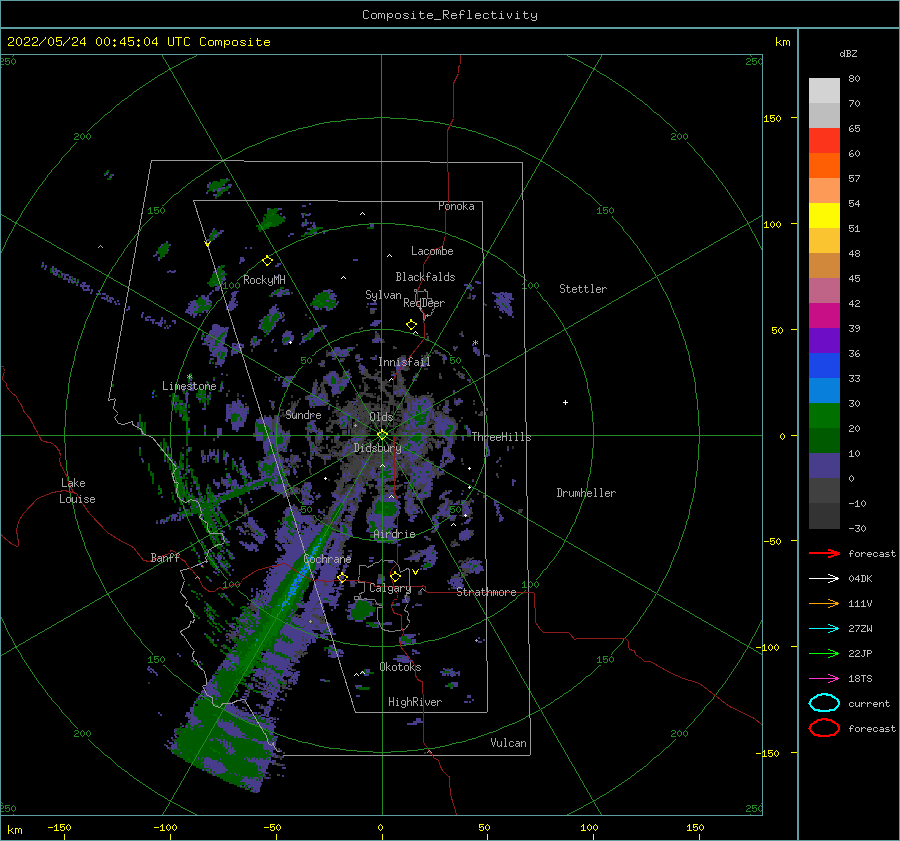
Task: Click the white 04DK arrow icon
Action: [x=824, y=578]
